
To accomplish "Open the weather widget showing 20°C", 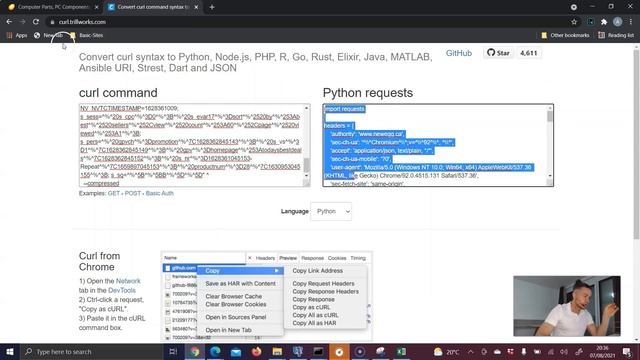I will [x=447, y=351].
